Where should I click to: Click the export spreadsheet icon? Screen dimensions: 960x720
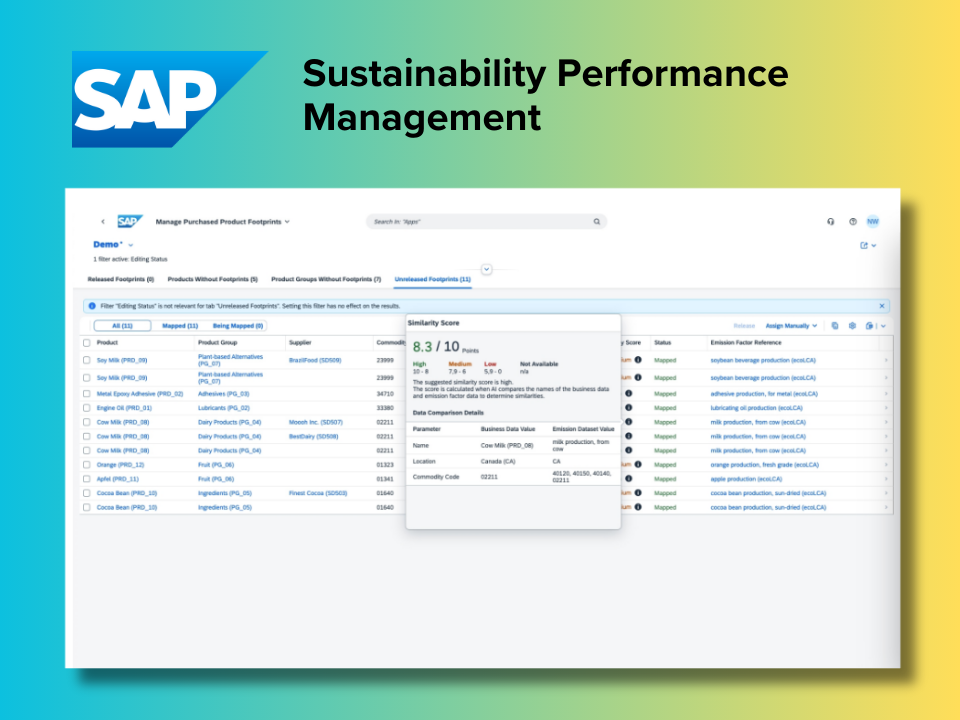tap(869, 326)
